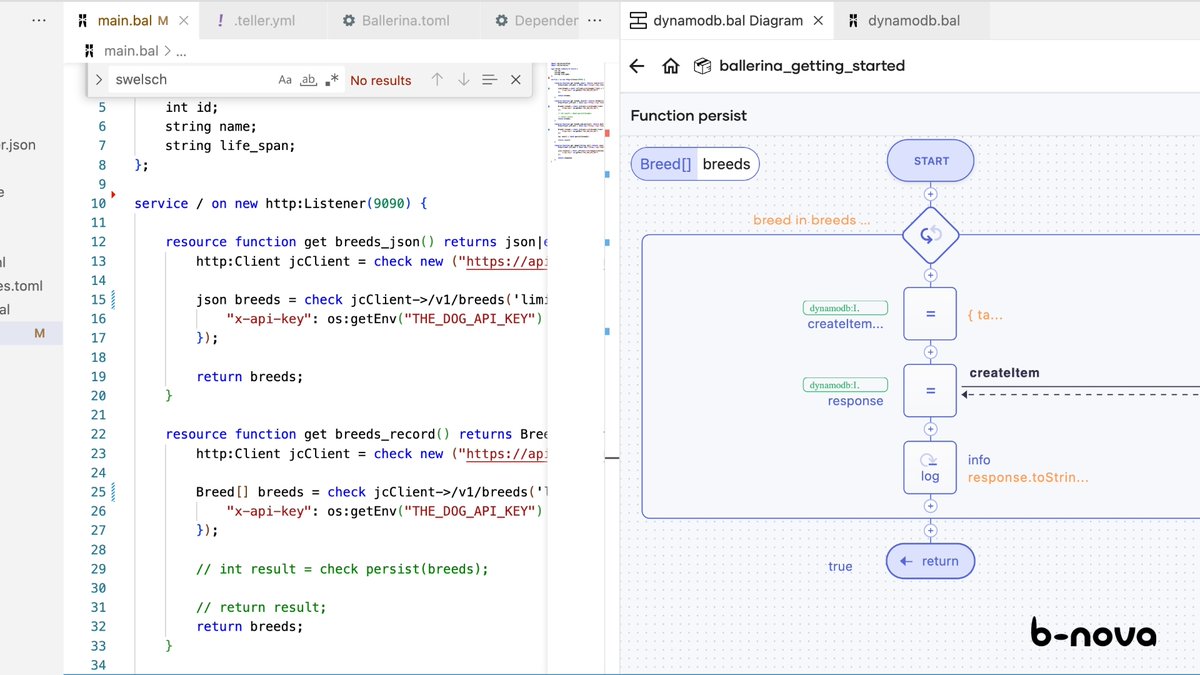The width and height of the screenshot is (1200, 675).
Task: Click dynamodb:1 badge above response
Action: click(845, 385)
